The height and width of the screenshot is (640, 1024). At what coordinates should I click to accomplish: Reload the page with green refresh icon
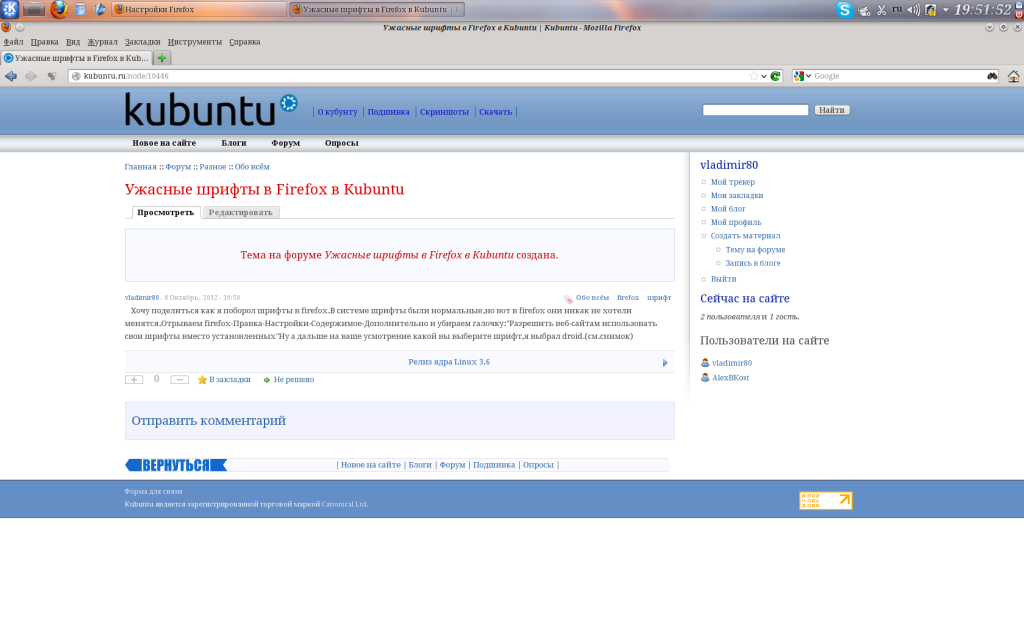coord(775,76)
